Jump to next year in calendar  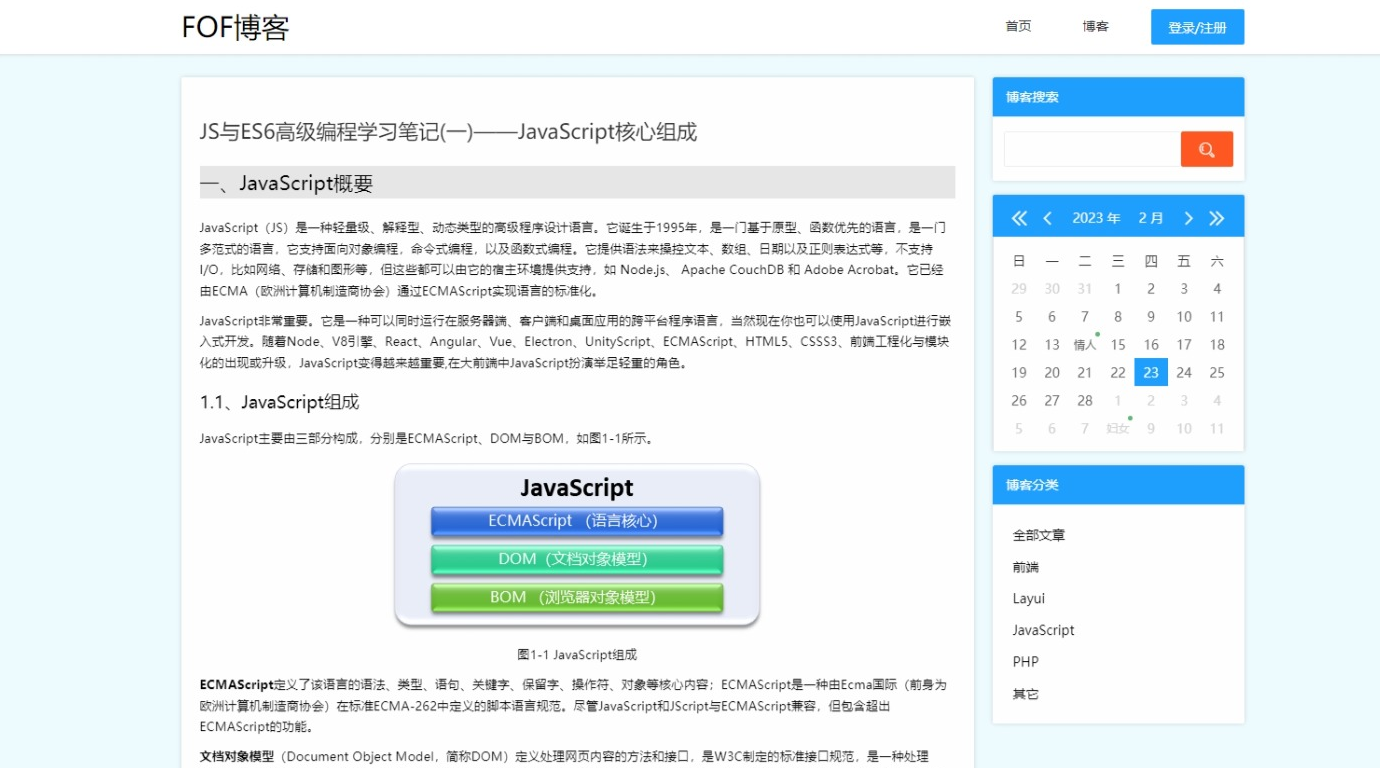click(x=1217, y=218)
